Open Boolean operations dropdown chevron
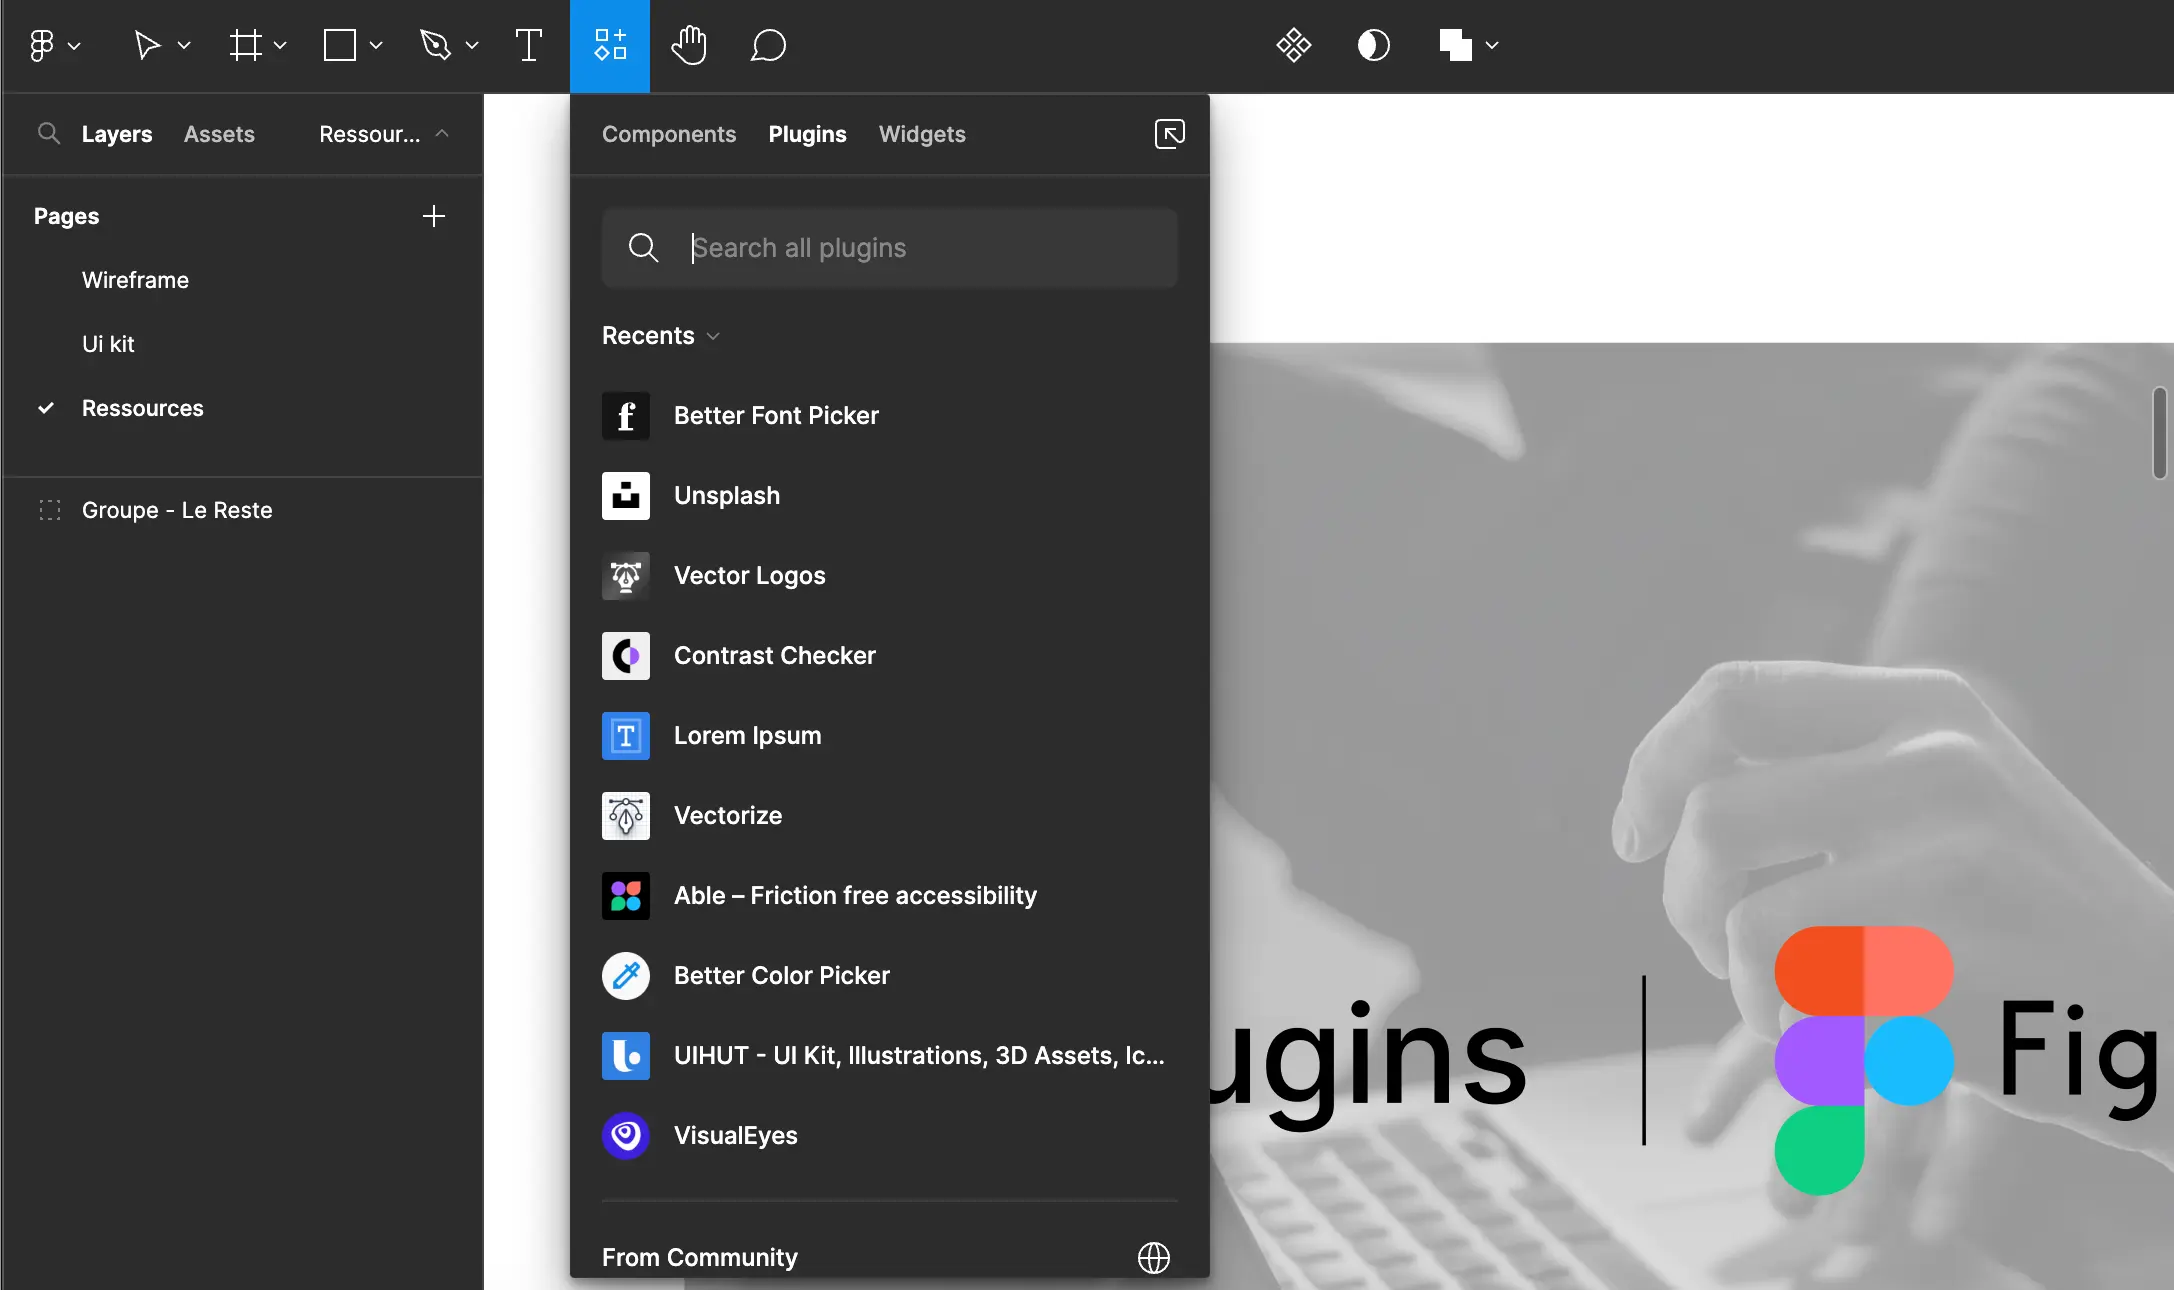The height and width of the screenshot is (1290, 2174). point(1492,45)
